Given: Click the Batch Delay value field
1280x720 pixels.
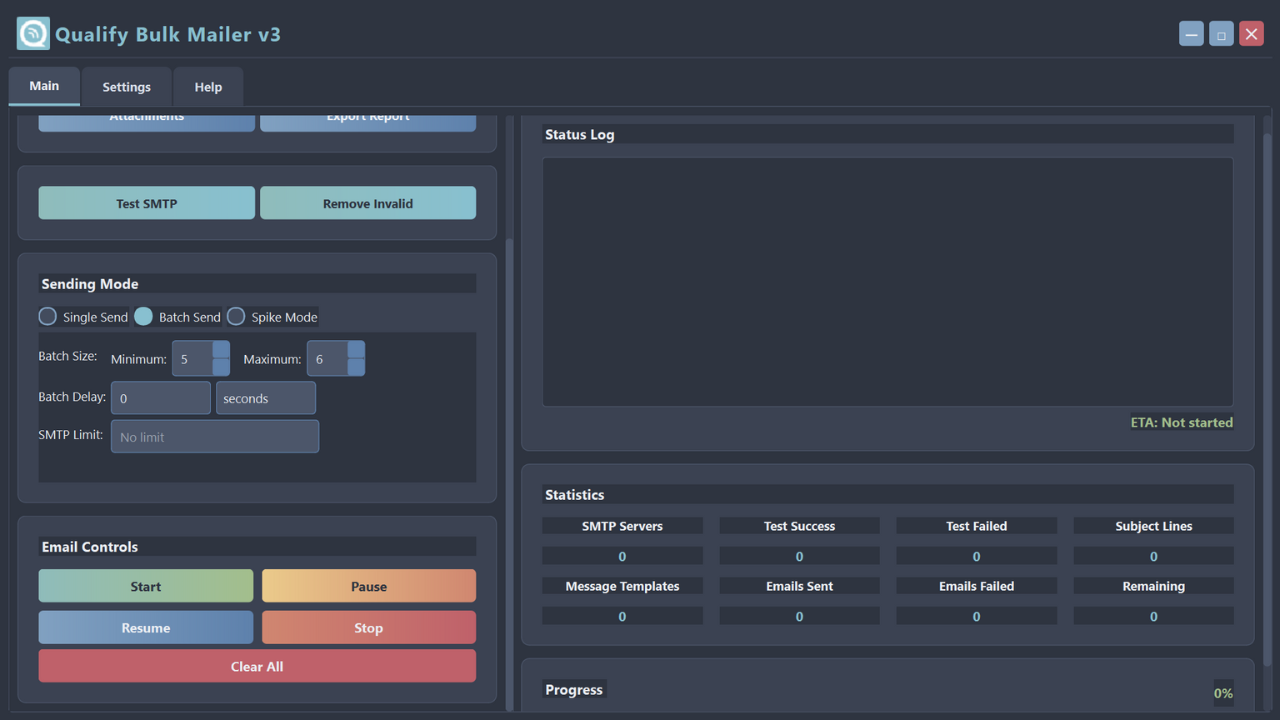Looking at the screenshot, I should pyautogui.click(x=161, y=398).
